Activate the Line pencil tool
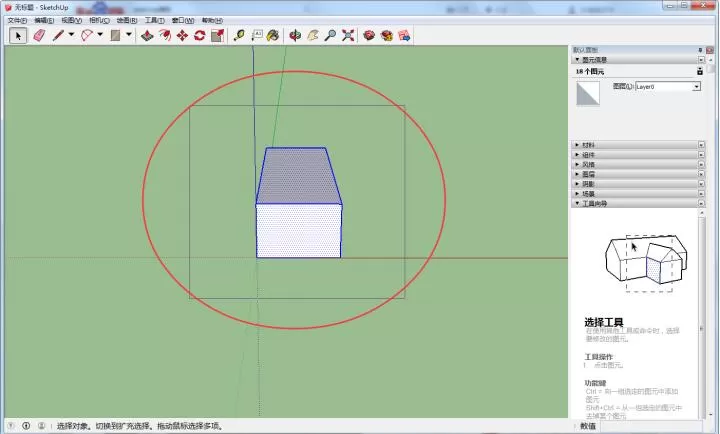The width and height of the screenshot is (720, 434). click(58, 35)
